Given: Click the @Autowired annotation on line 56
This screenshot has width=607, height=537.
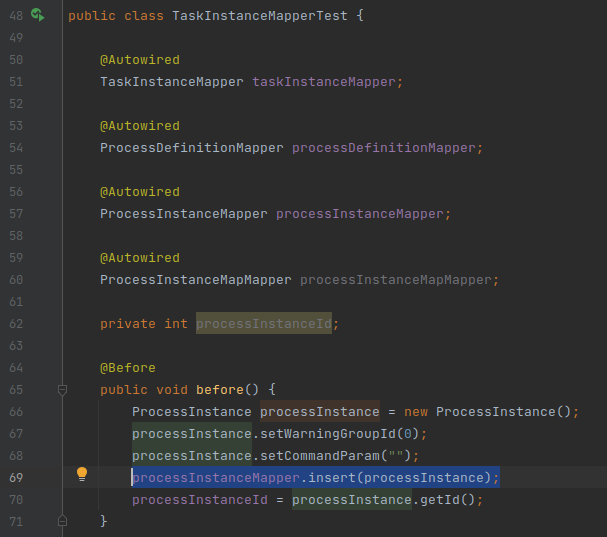Looking at the screenshot, I should pos(140,192).
